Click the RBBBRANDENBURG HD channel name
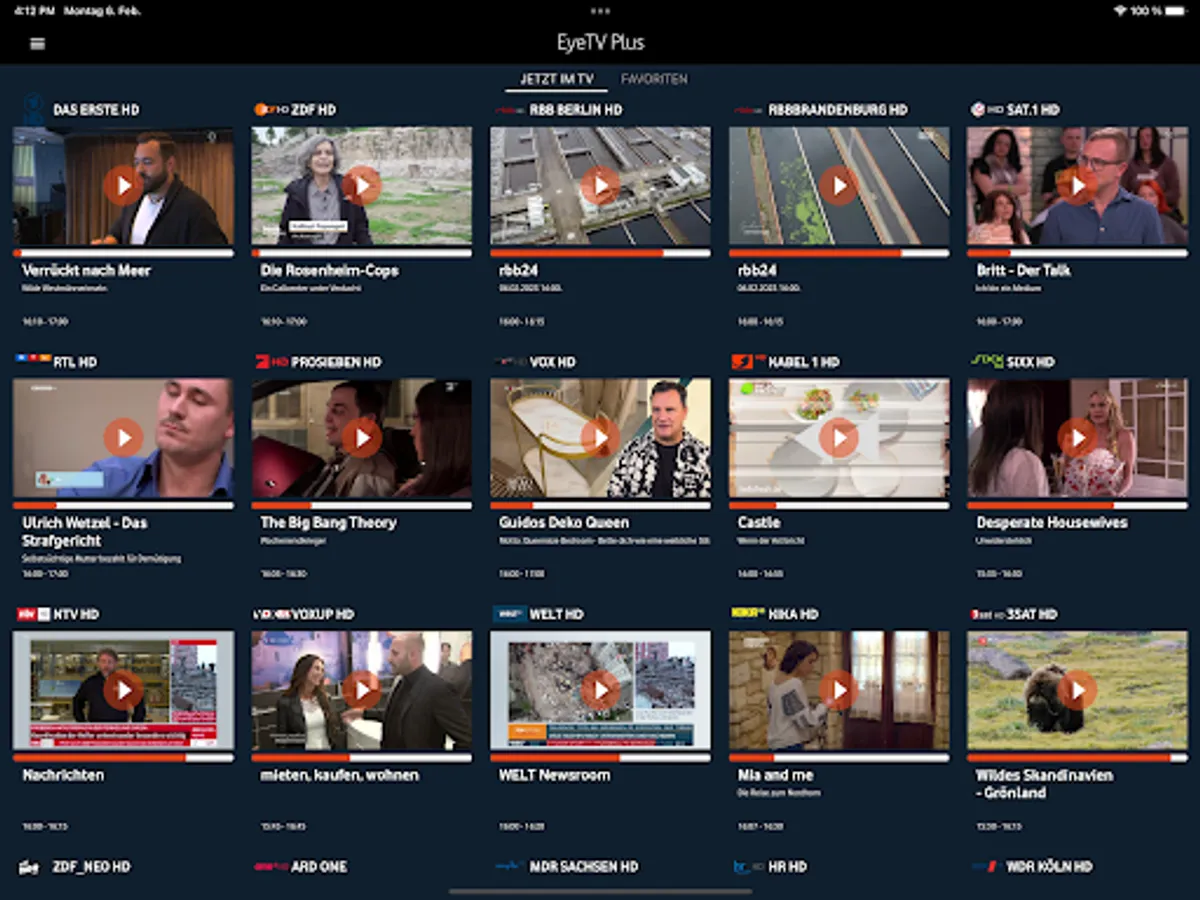This screenshot has height=900, width=1200. point(837,110)
